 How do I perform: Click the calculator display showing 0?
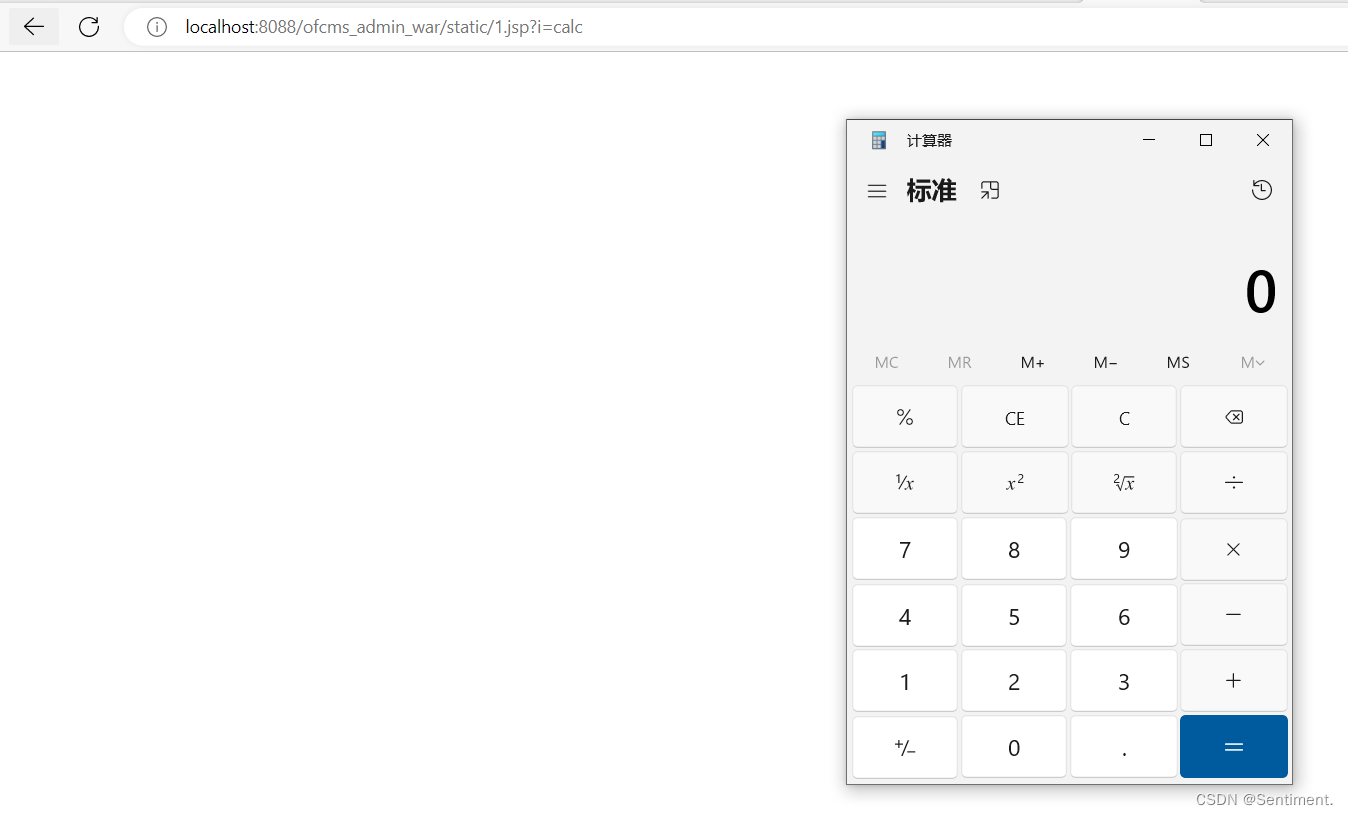click(x=1260, y=293)
